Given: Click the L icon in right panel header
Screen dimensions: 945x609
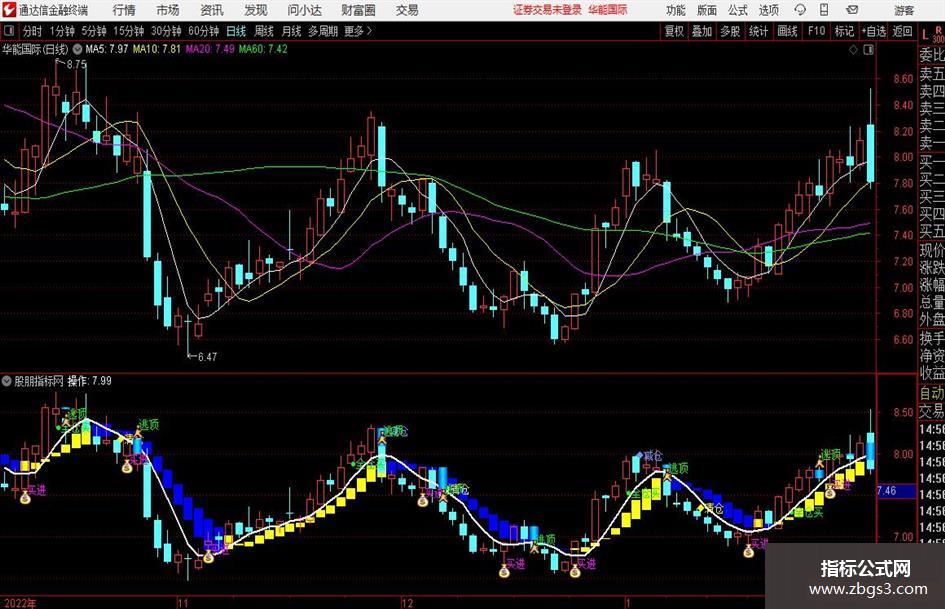Looking at the screenshot, I should [x=925, y=36].
